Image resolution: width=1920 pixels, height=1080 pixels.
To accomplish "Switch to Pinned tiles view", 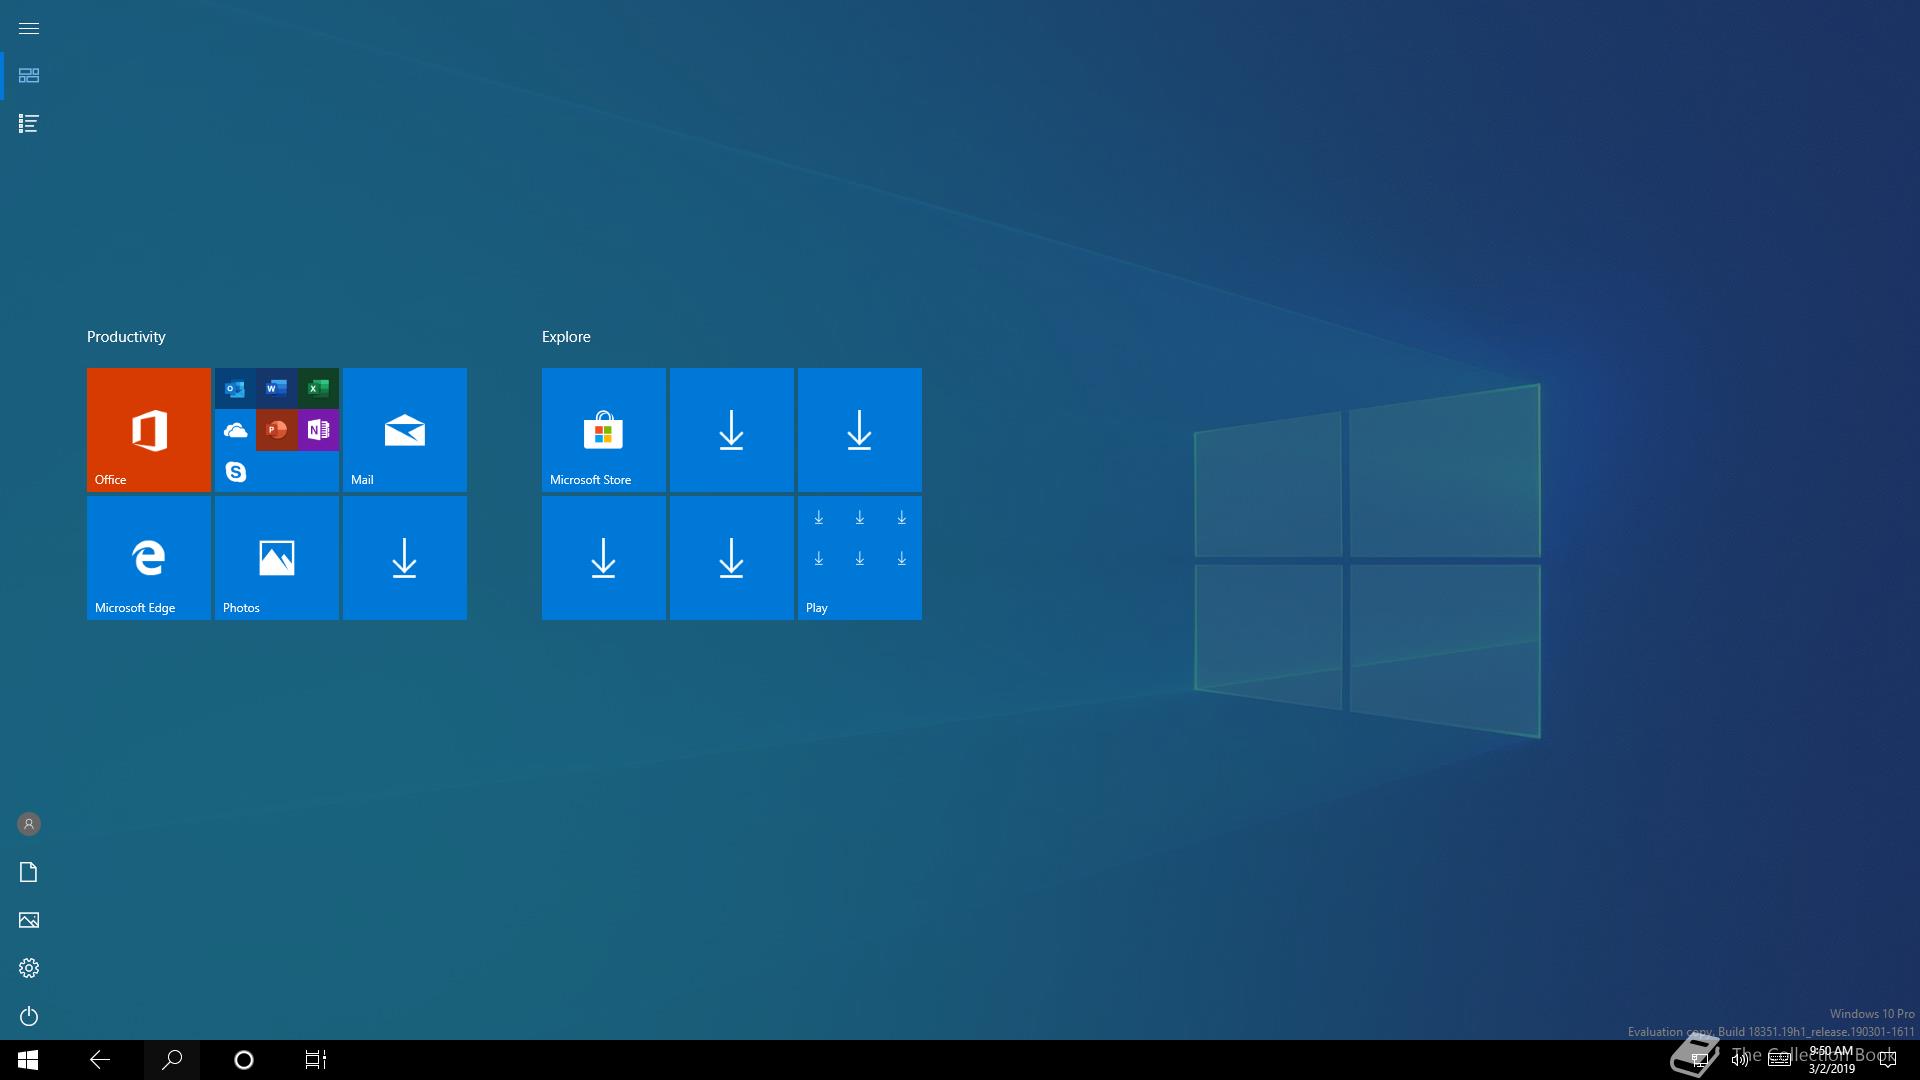I will pos(29,76).
